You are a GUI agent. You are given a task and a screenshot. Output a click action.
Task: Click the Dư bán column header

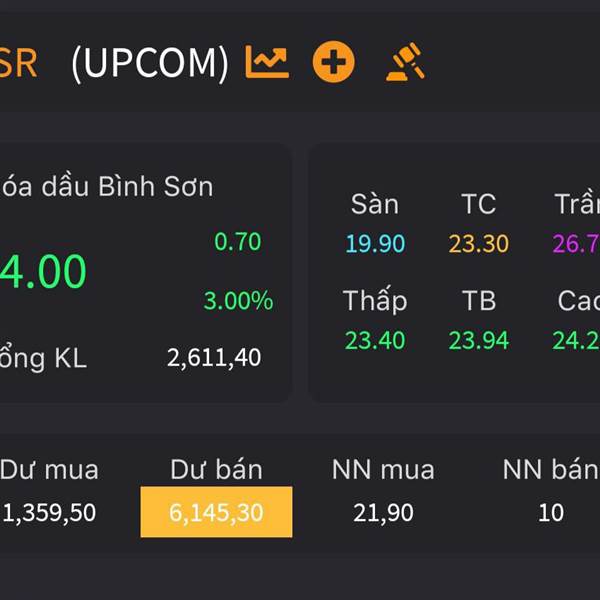coord(217,470)
